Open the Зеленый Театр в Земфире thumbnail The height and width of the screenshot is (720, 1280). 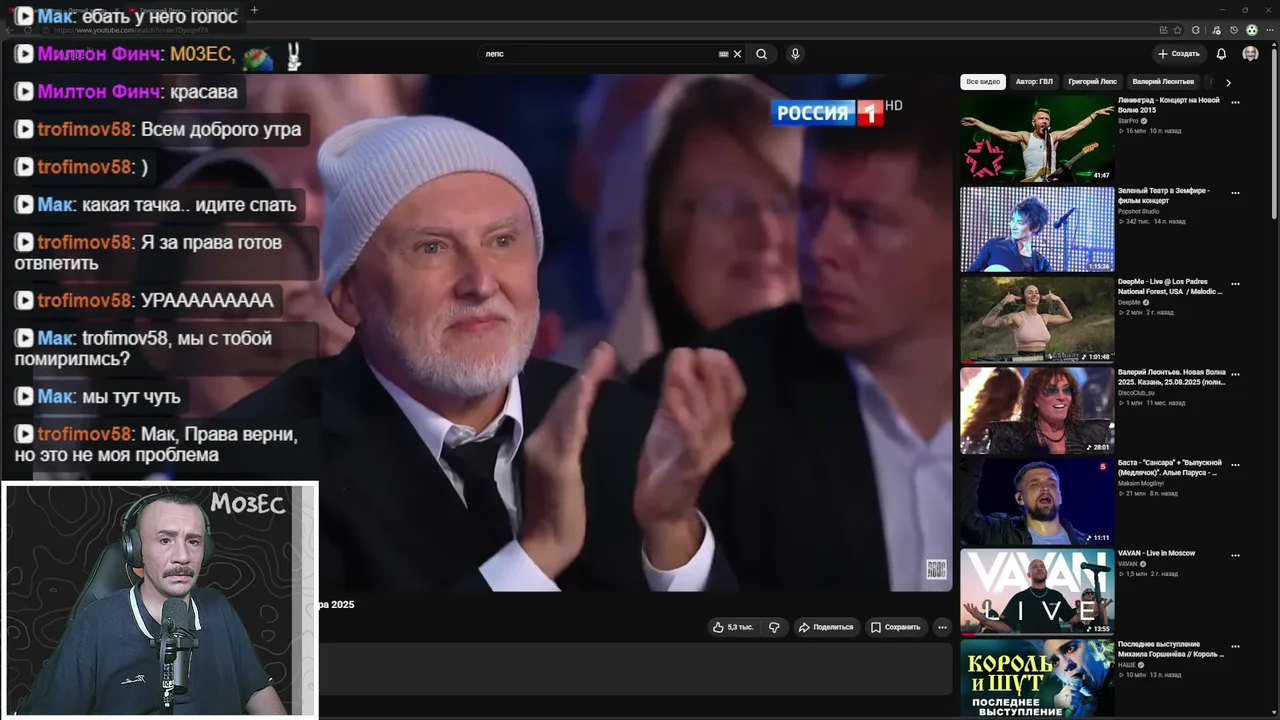tap(1037, 229)
